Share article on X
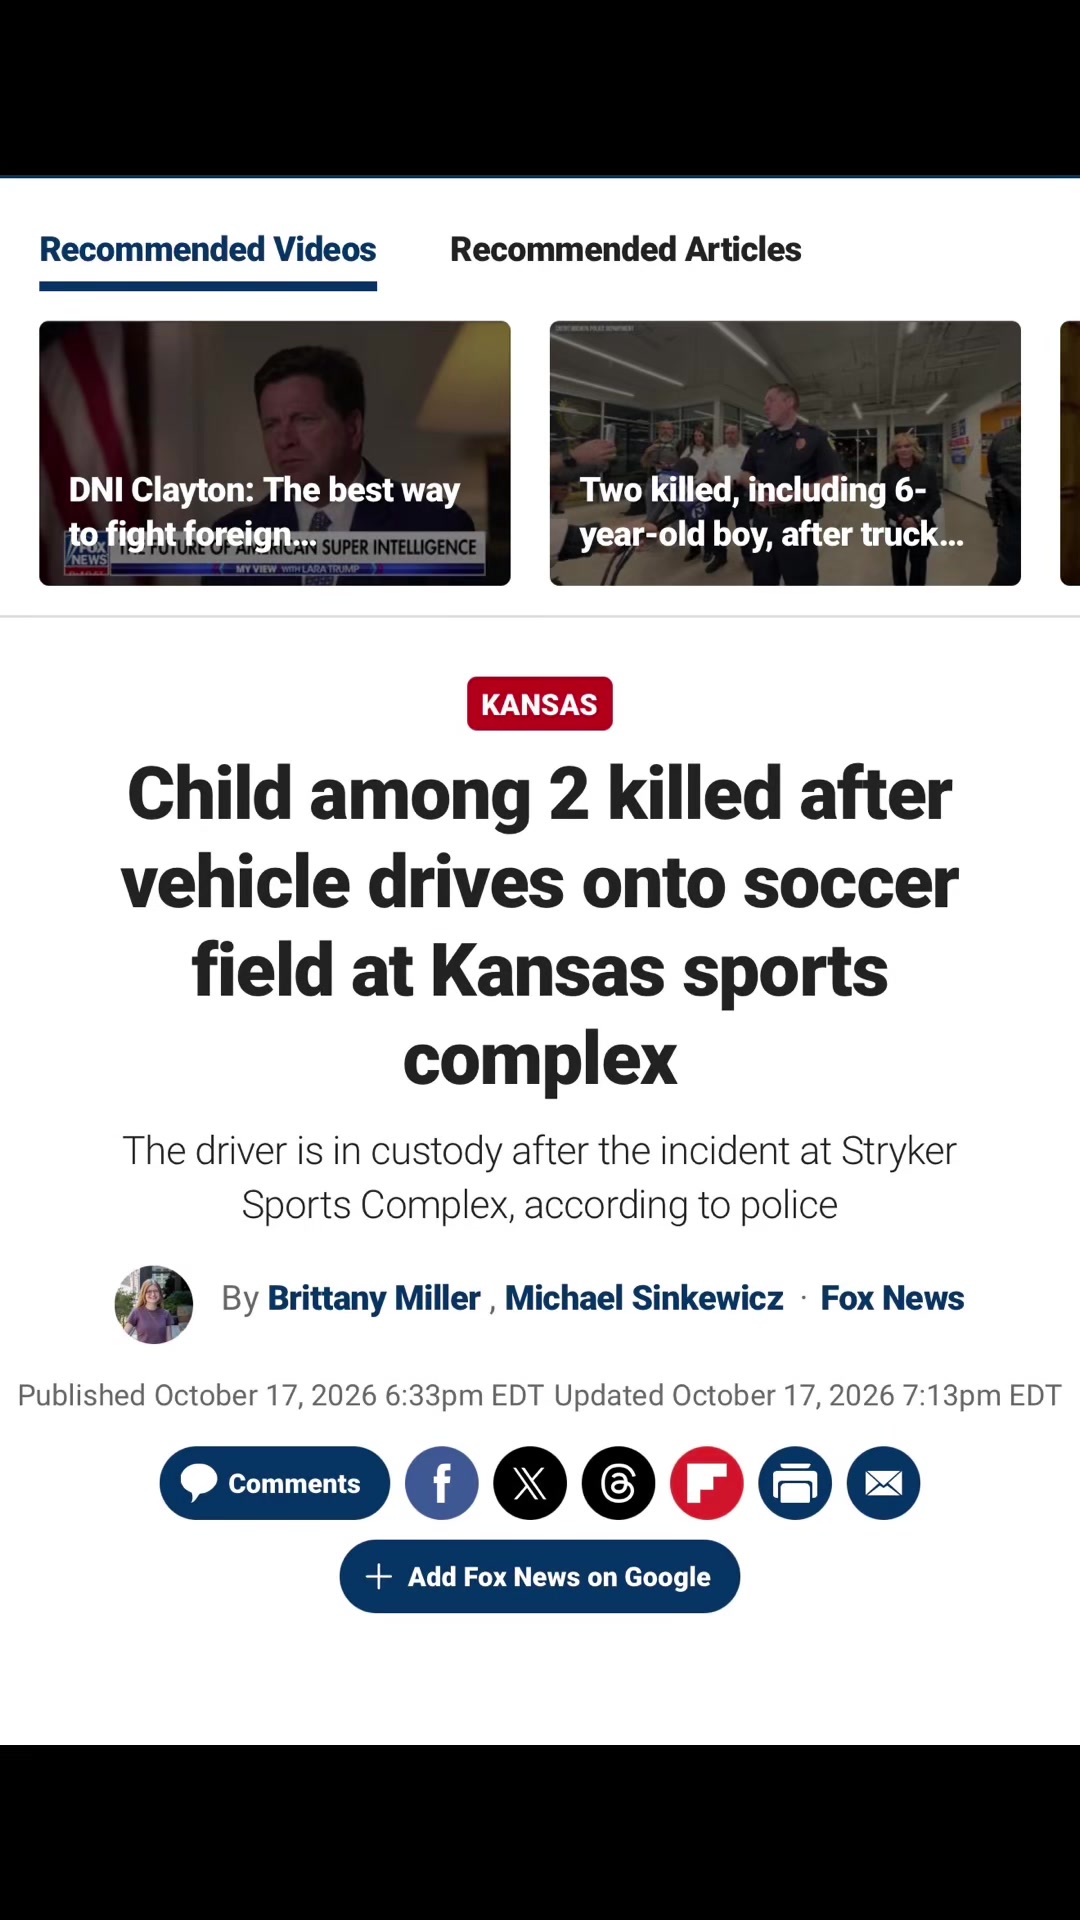The width and height of the screenshot is (1080, 1920). pos(530,1483)
